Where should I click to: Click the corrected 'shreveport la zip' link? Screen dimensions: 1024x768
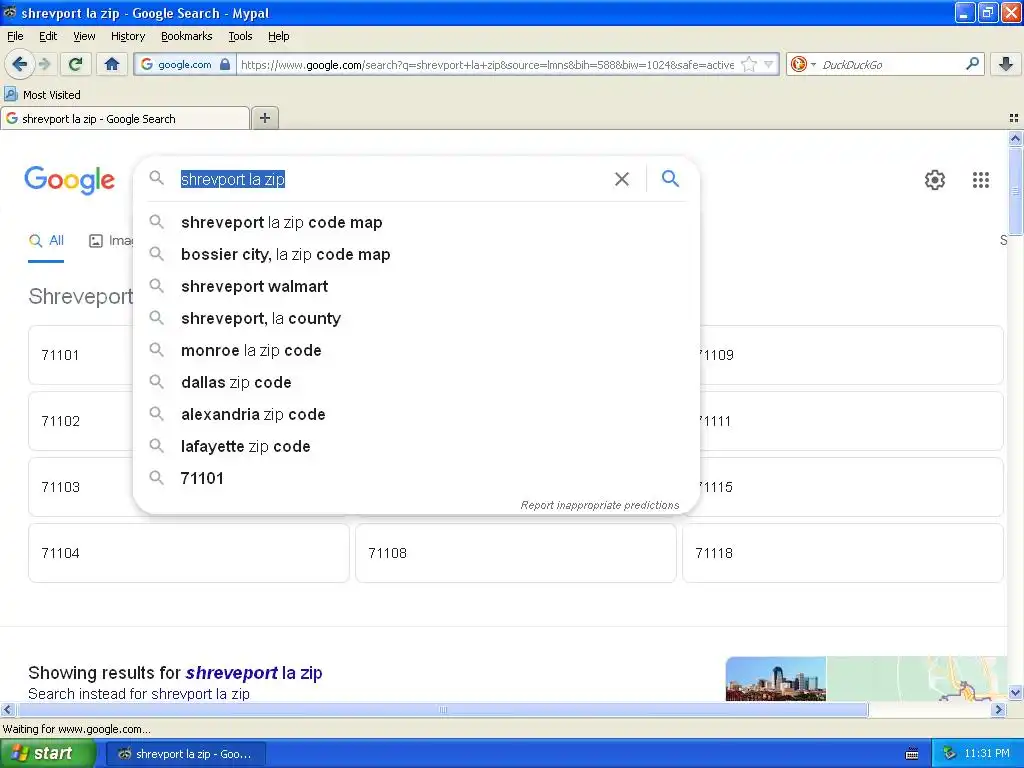[254, 673]
